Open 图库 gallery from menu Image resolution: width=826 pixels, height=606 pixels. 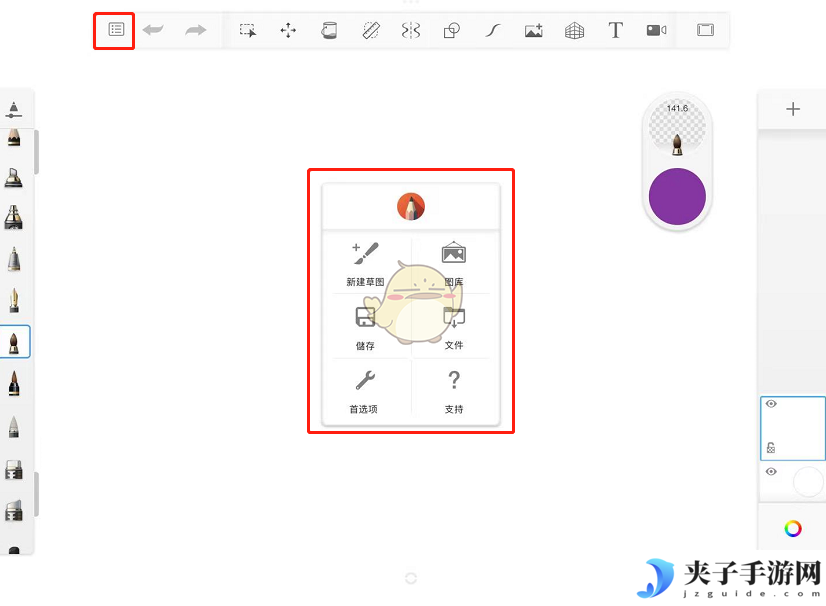(454, 264)
